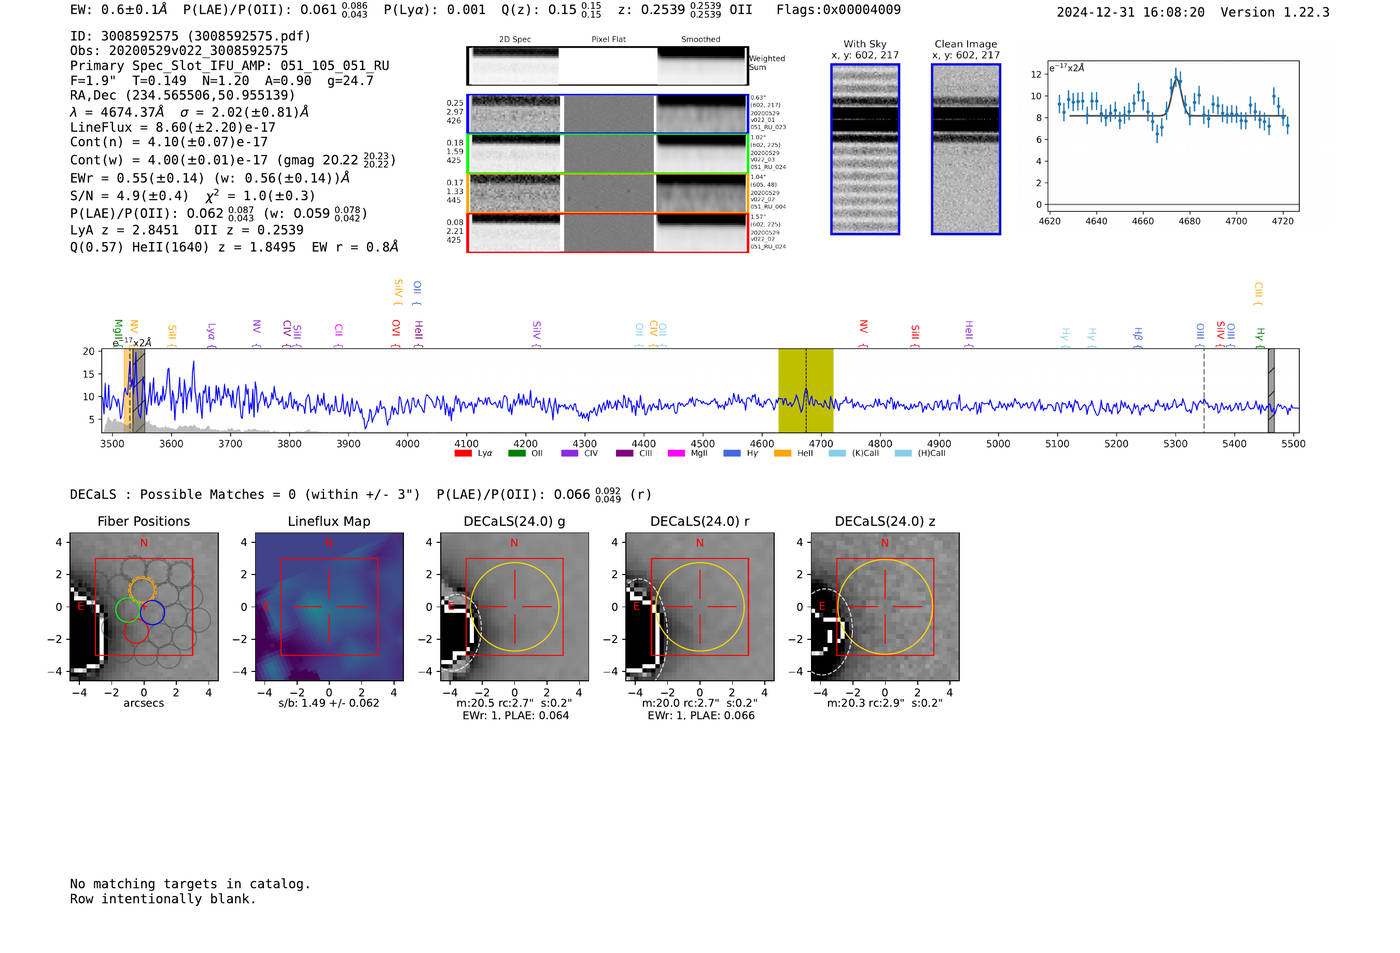
Task: Click the blue fiber circle in Fiber Positions
Action: pyautogui.click(x=152, y=612)
